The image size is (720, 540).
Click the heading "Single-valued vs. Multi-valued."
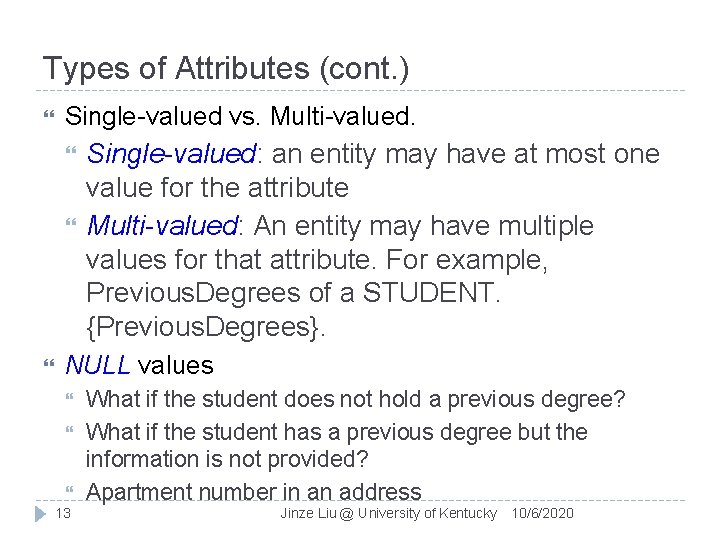pyautogui.click(x=239, y=117)
